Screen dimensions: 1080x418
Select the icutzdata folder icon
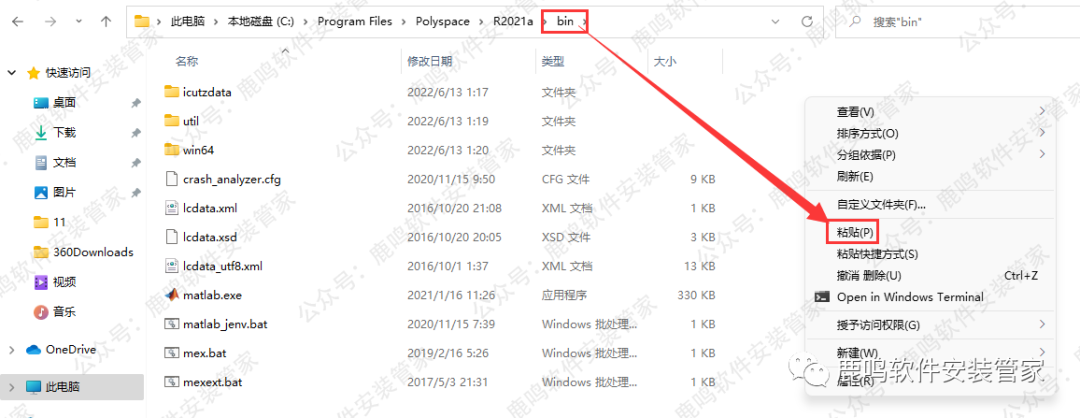(x=172, y=91)
